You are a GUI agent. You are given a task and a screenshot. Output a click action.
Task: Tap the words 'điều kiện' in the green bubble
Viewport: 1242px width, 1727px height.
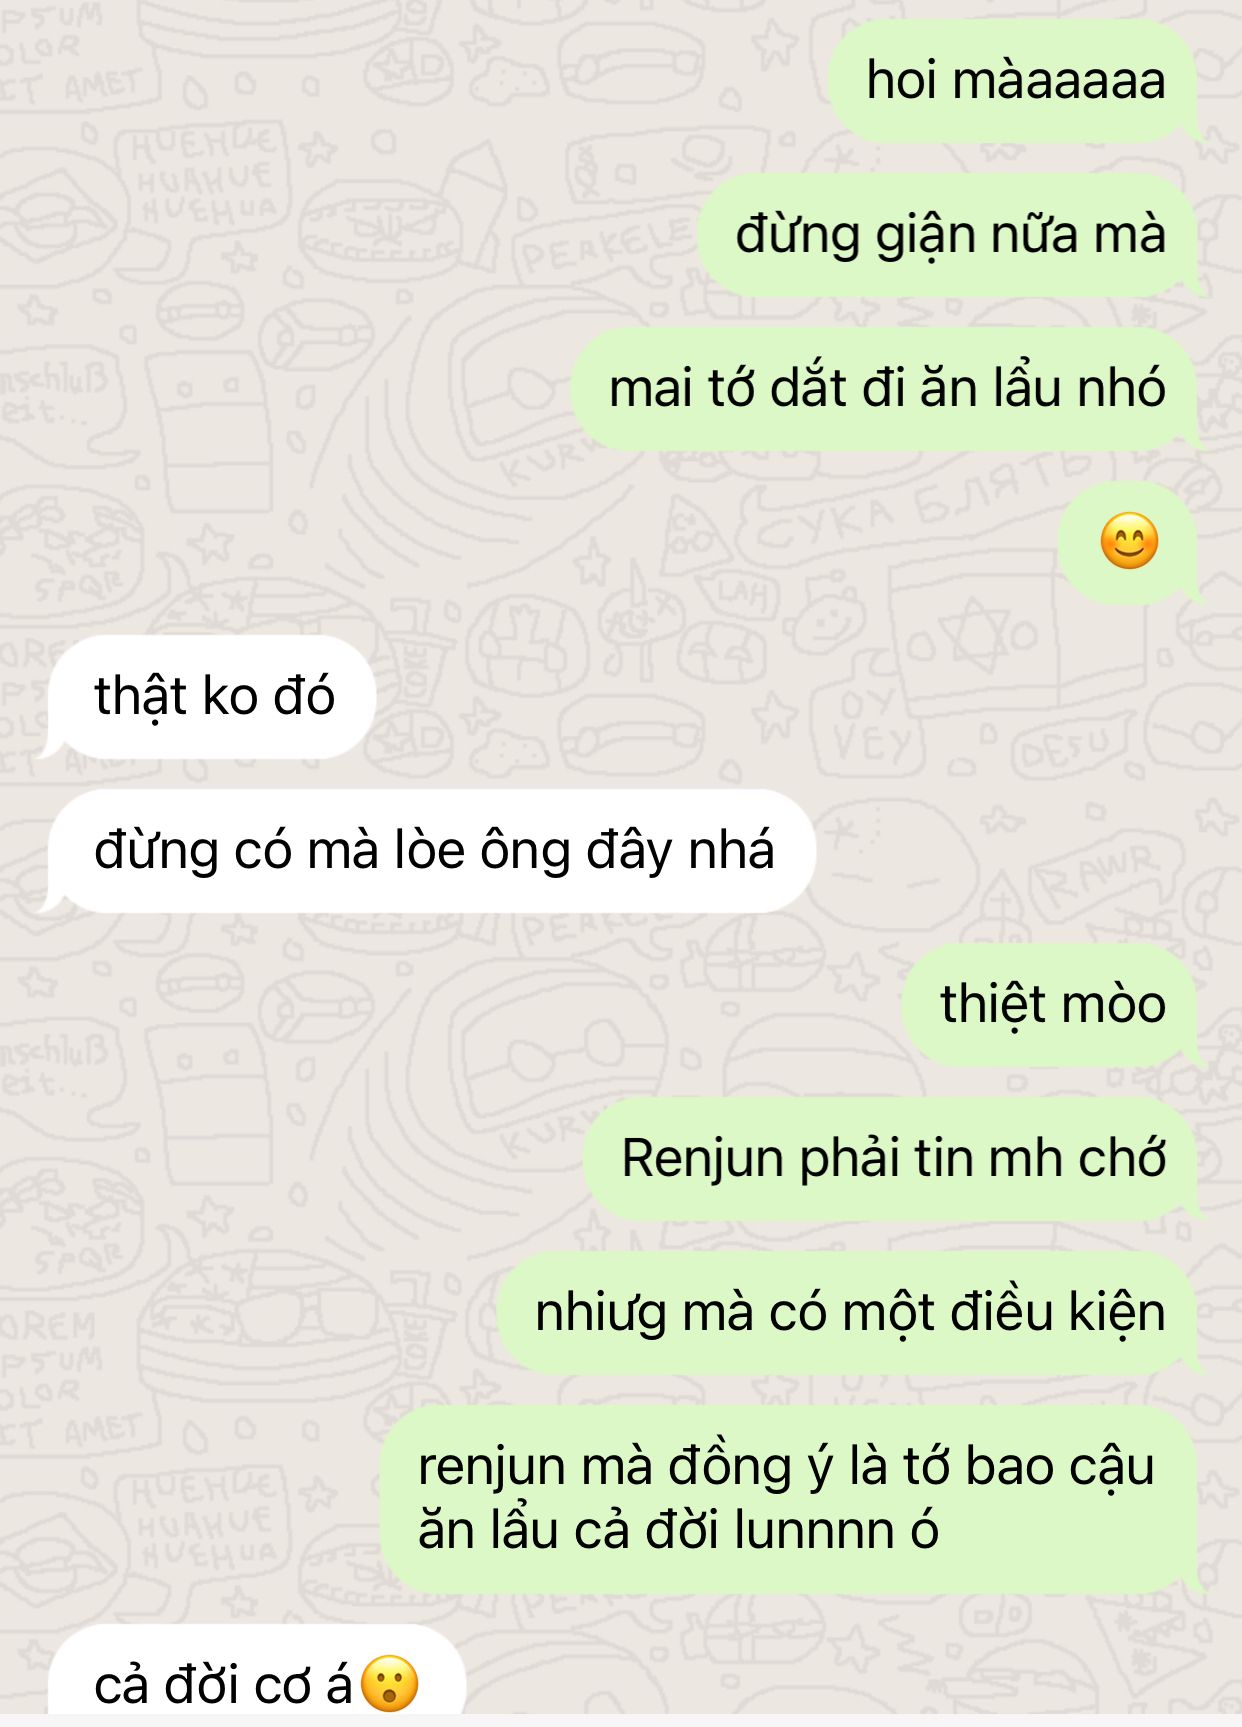[1058, 1314]
